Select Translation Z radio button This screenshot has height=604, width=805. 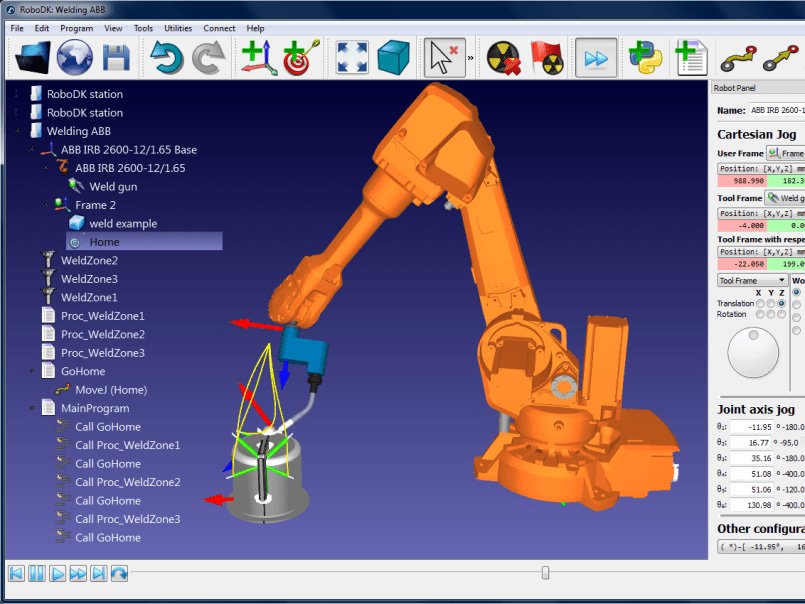pos(781,304)
